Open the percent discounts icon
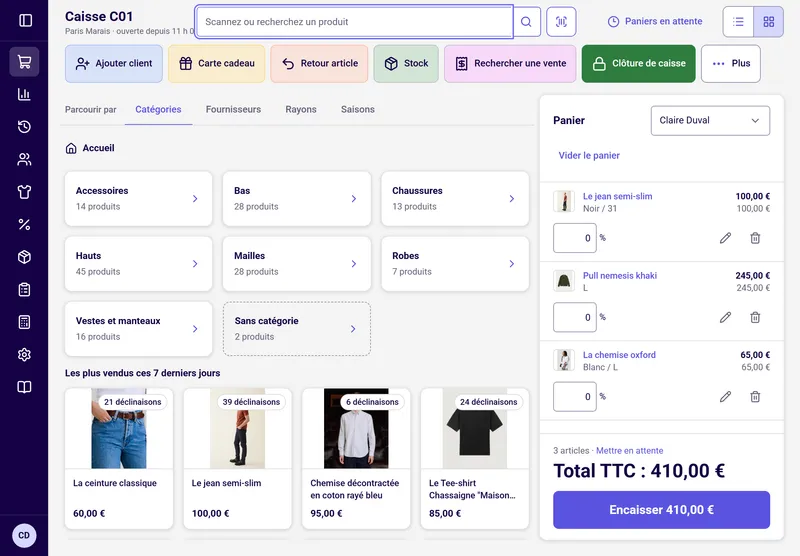This screenshot has width=800, height=556. click(24, 224)
